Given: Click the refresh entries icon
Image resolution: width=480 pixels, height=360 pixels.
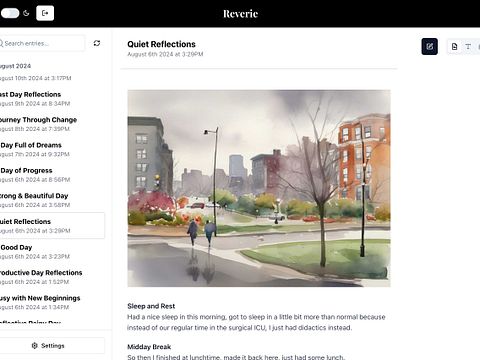Looking at the screenshot, I should [x=97, y=43].
